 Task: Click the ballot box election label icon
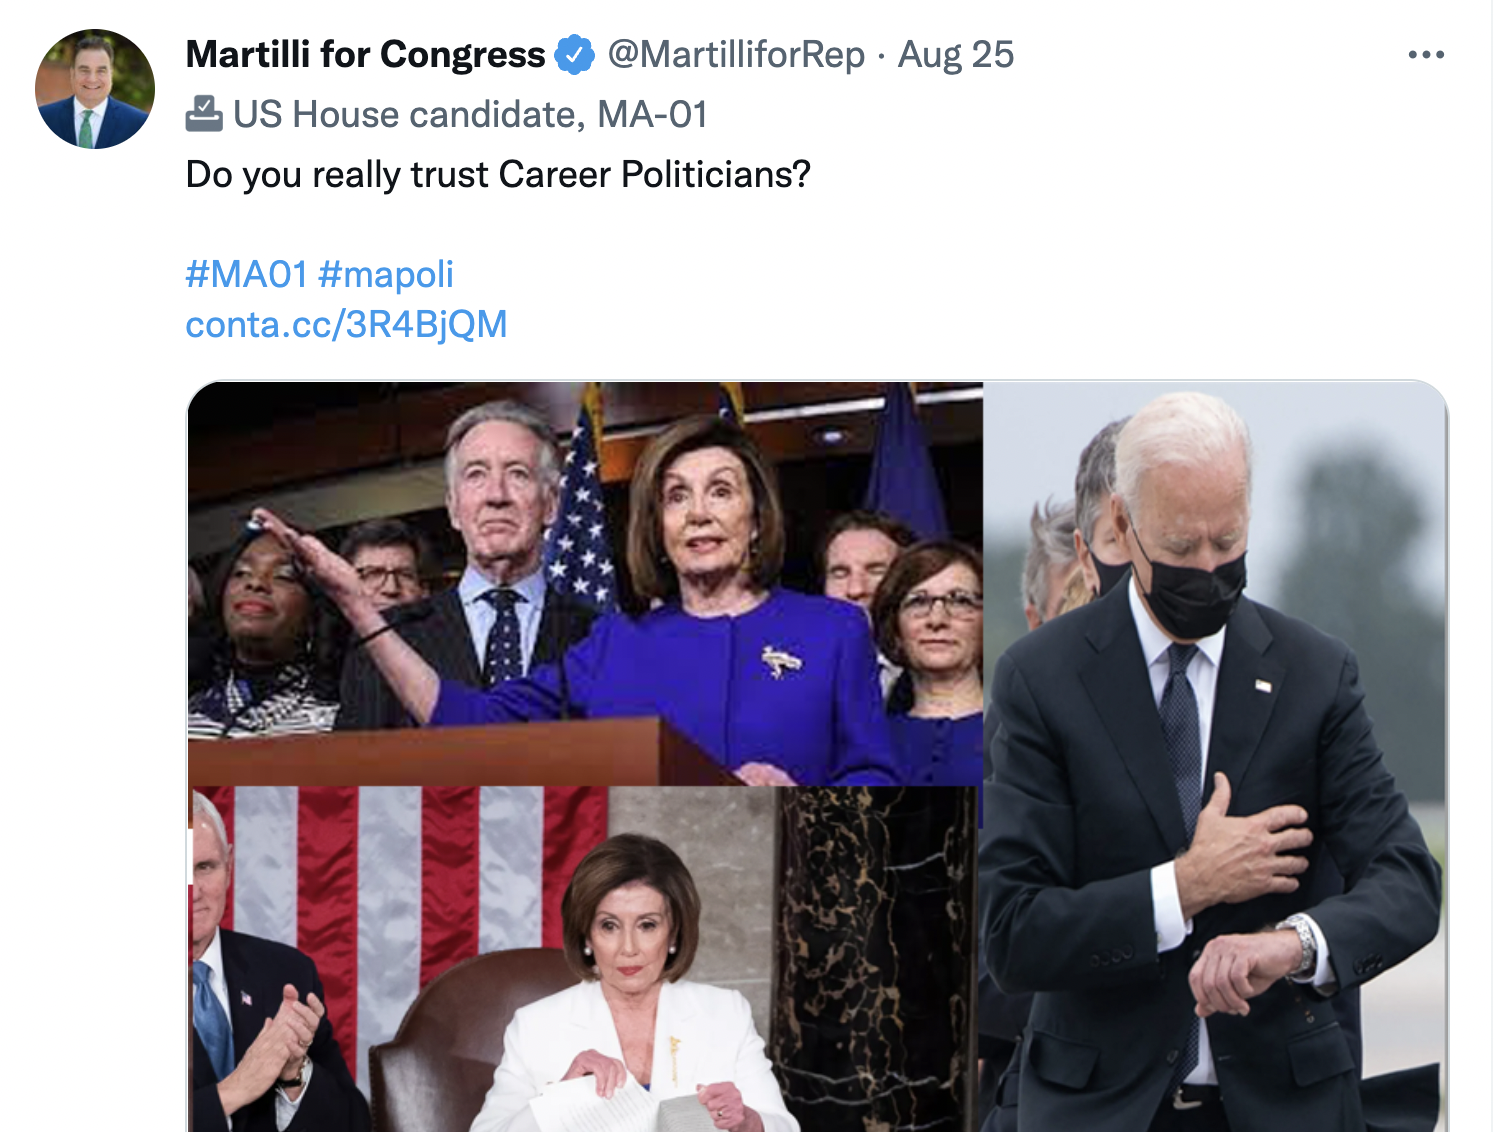[204, 114]
